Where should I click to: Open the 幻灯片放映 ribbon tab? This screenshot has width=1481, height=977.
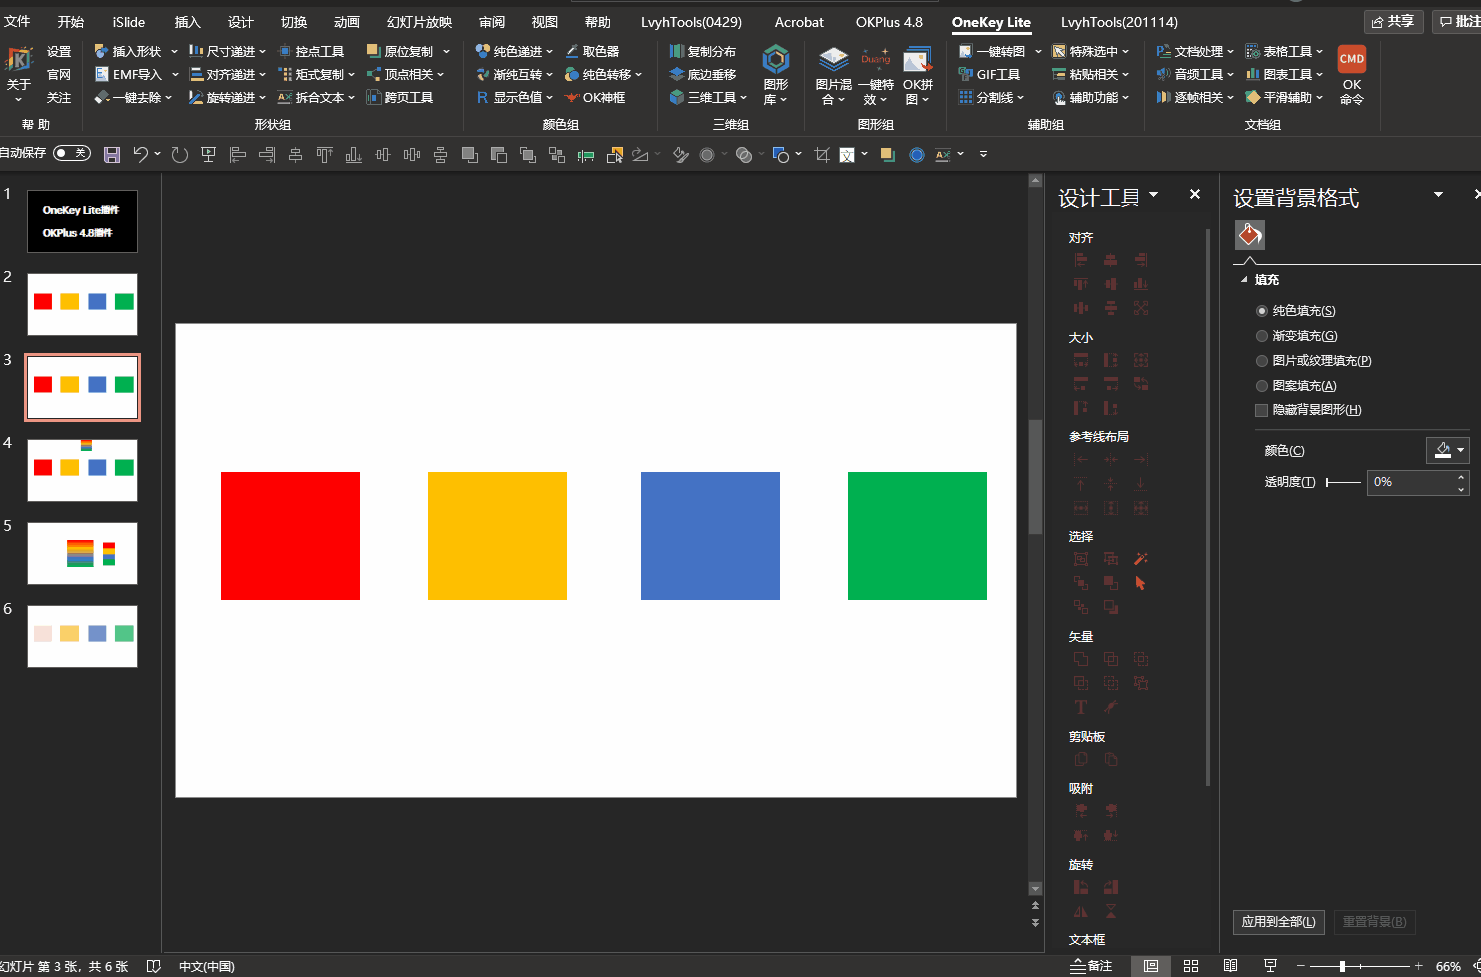419,22
